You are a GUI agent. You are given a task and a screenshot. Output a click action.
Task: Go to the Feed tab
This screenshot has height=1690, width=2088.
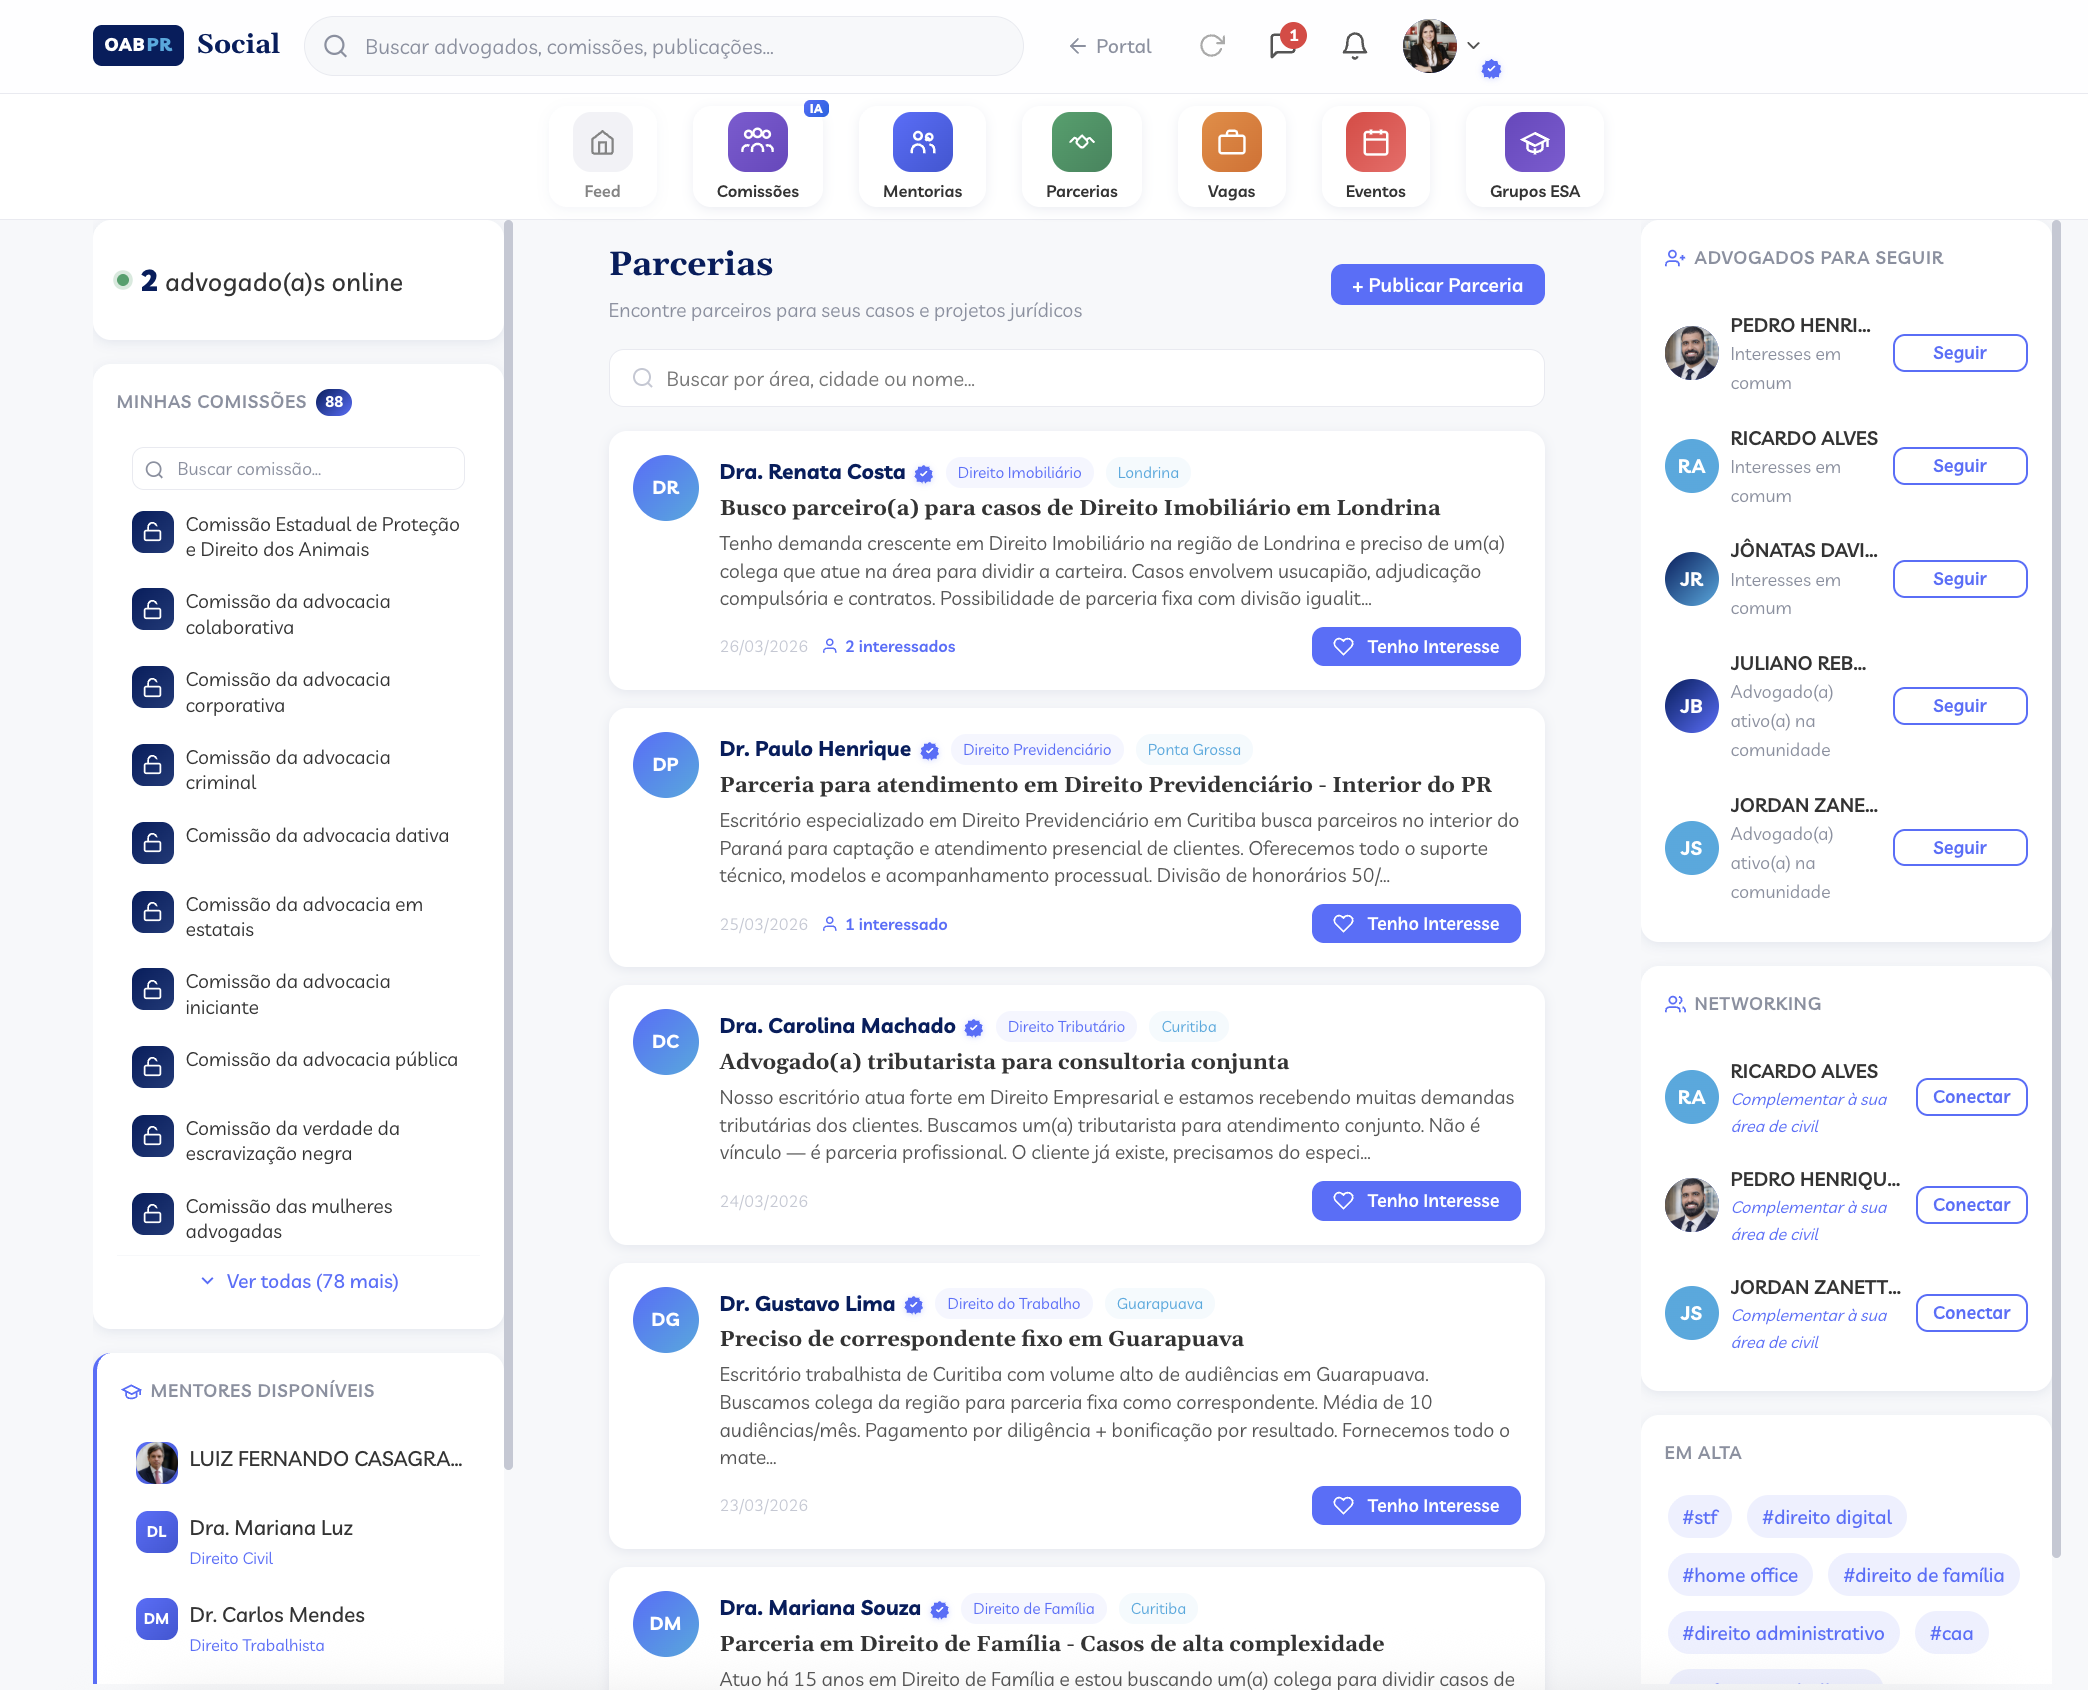coord(602,157)
